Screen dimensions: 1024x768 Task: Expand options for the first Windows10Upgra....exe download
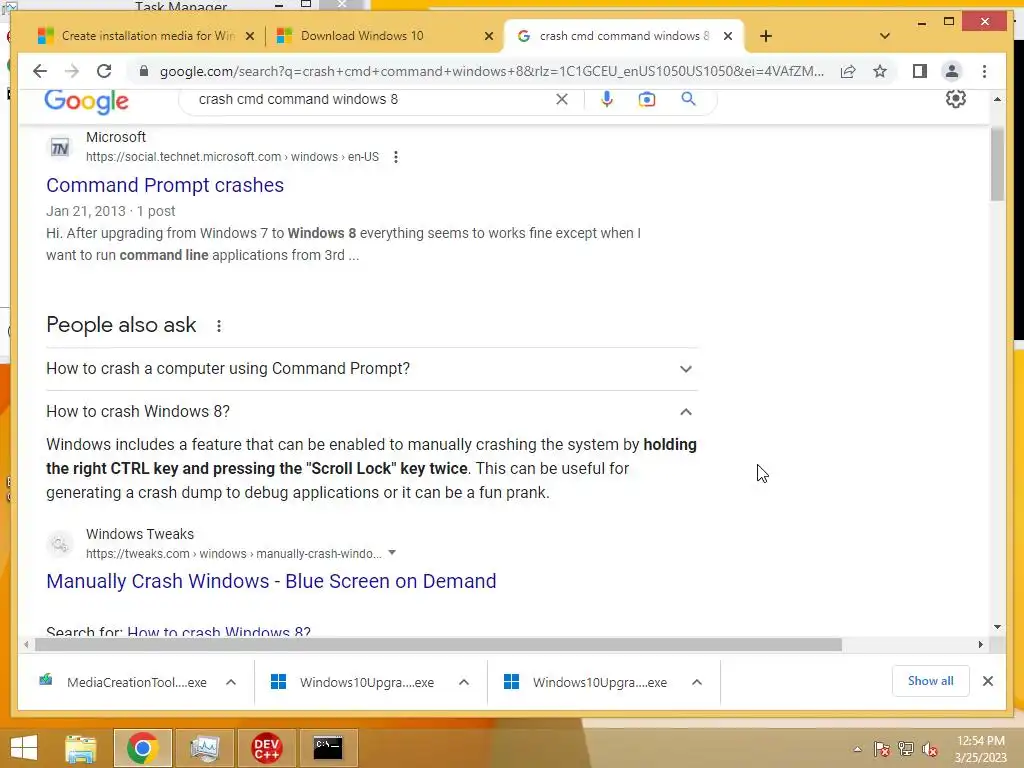pos(464,682)
